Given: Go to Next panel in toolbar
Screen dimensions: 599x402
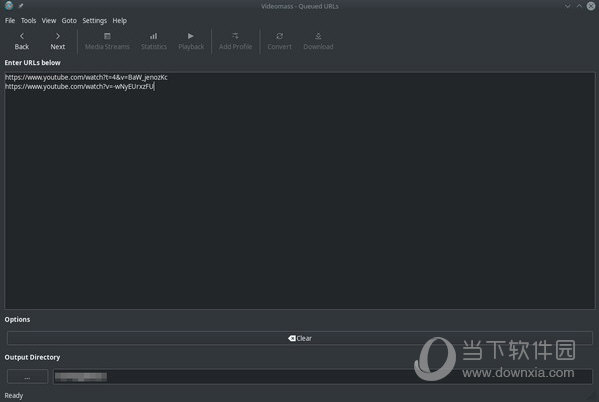Looking at the screenshot, I should (58, 41).
